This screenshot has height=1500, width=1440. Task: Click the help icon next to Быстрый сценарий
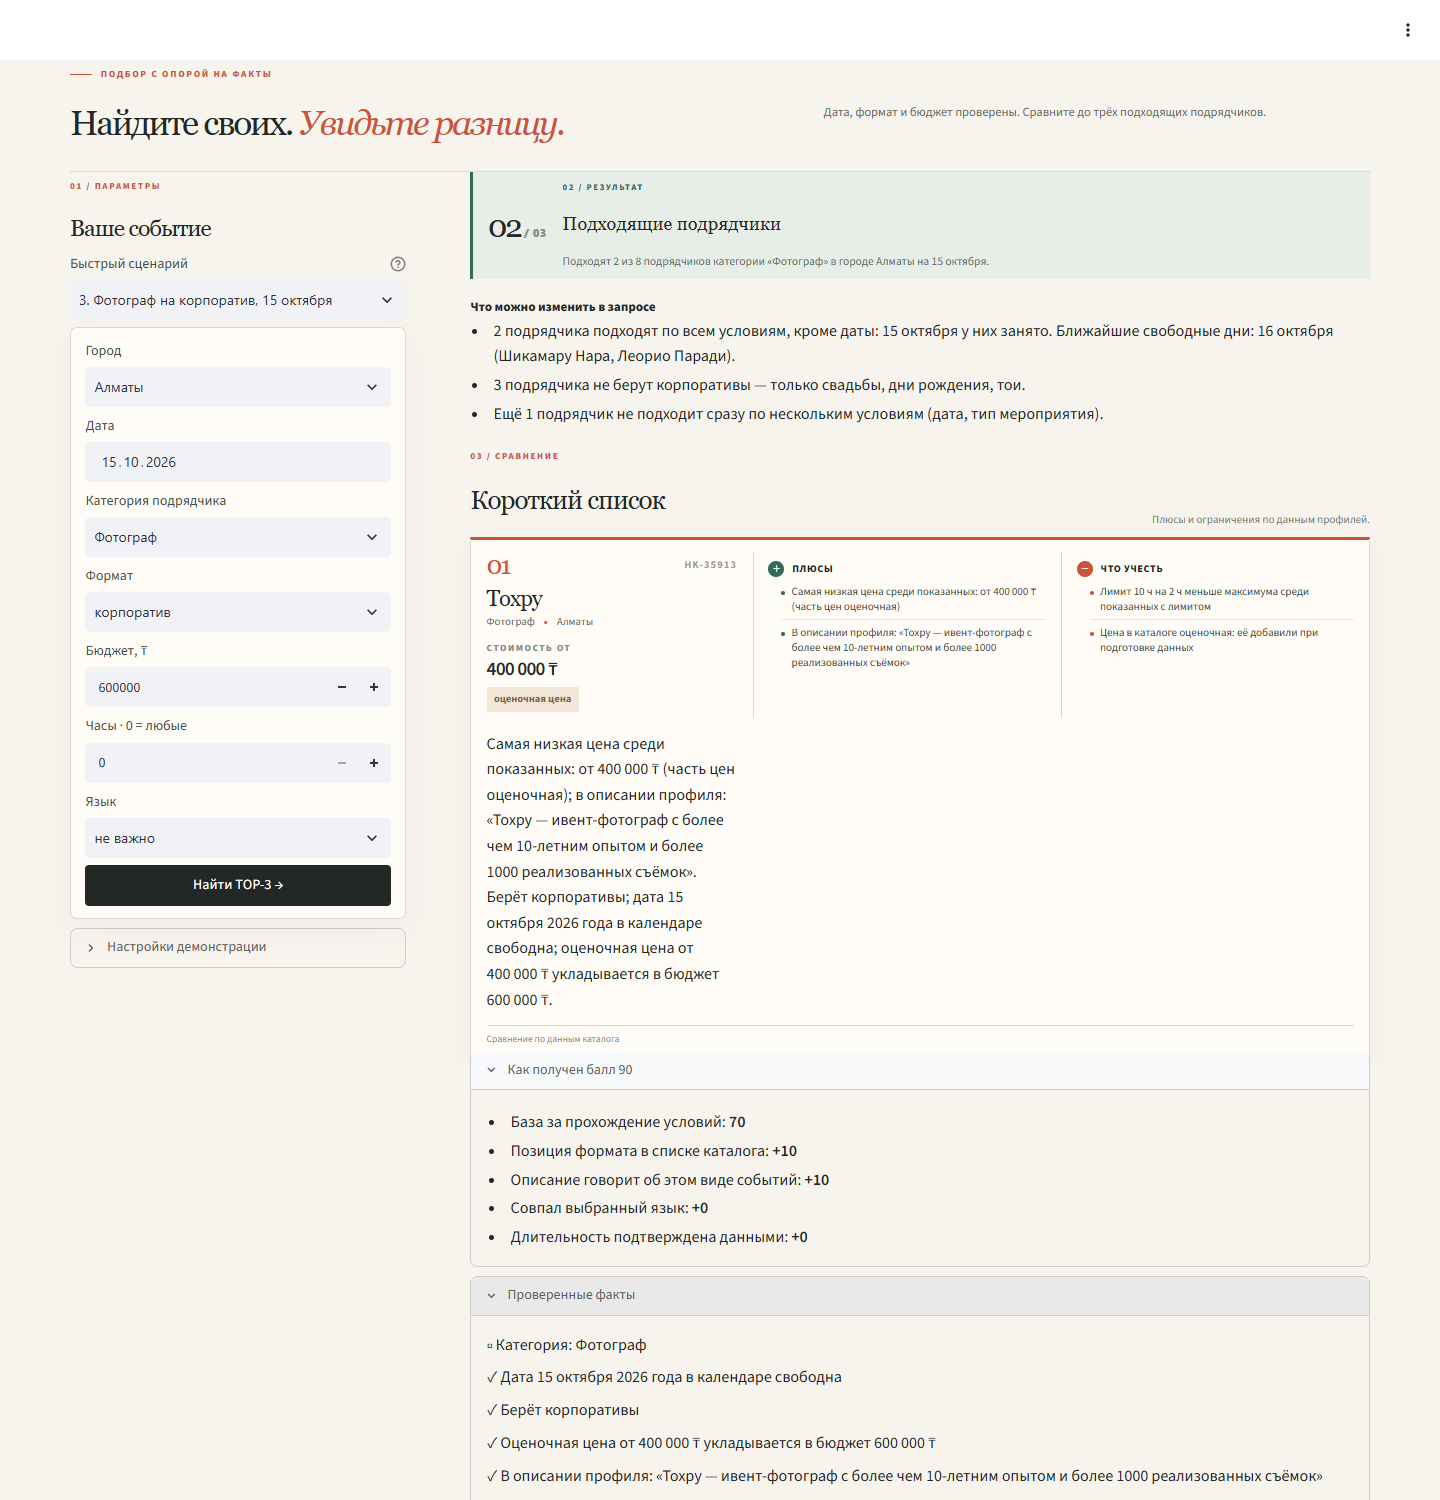click(x=398, y=264)
